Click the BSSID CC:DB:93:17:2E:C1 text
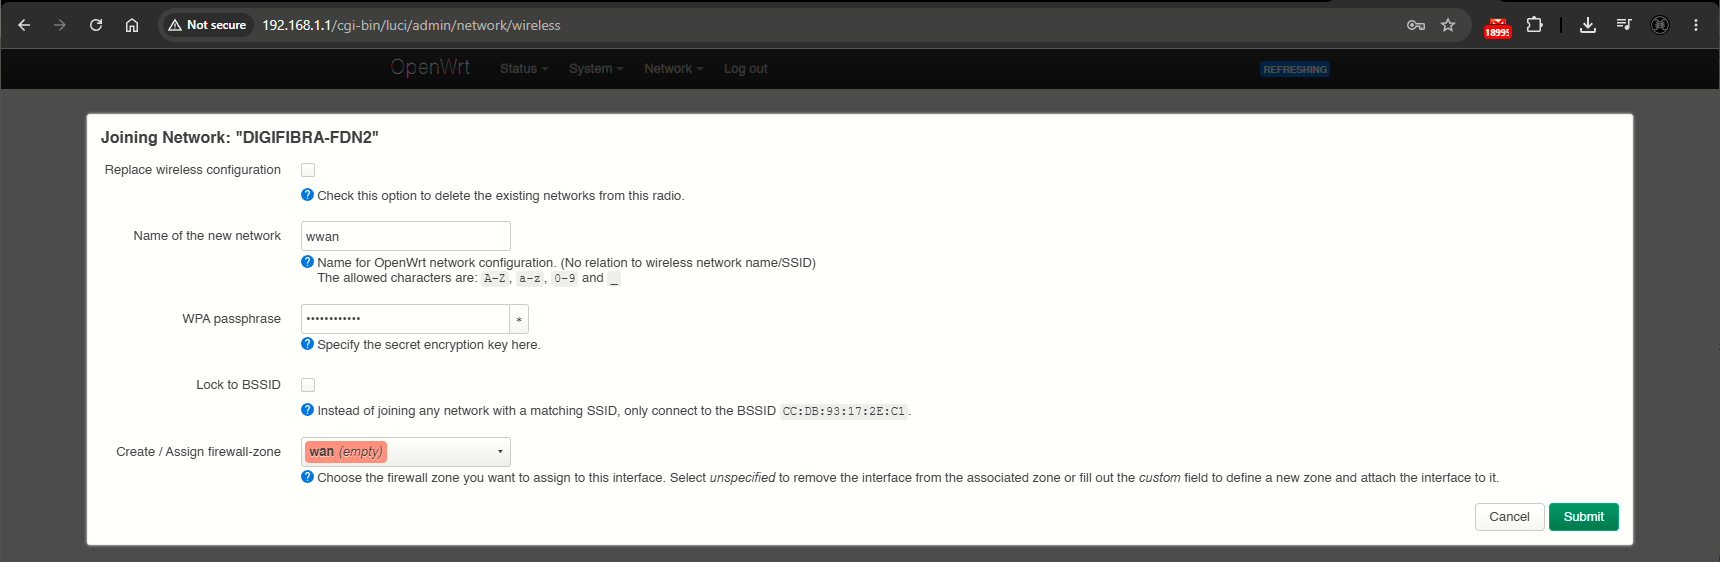Image resolution: width=1720 pixels, height=562 pixels. [x=844, y=411]
